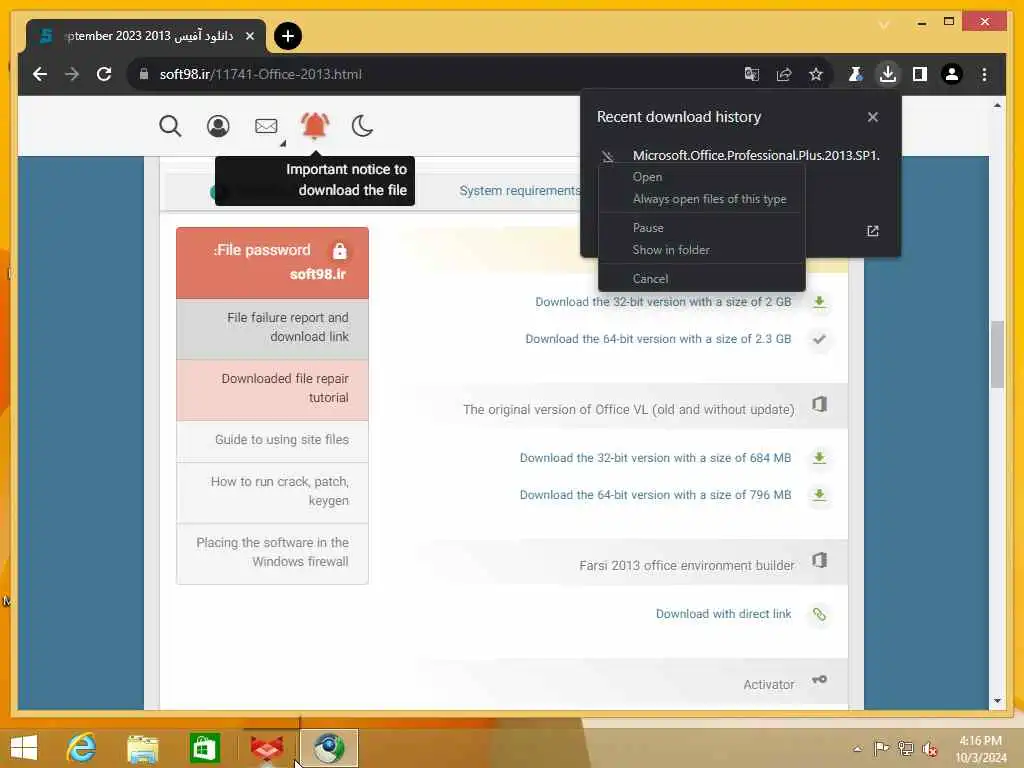Screen dimensions: 1024x768
Task: Select the Office 2013 download tab
Action: [x=146, y=36]
